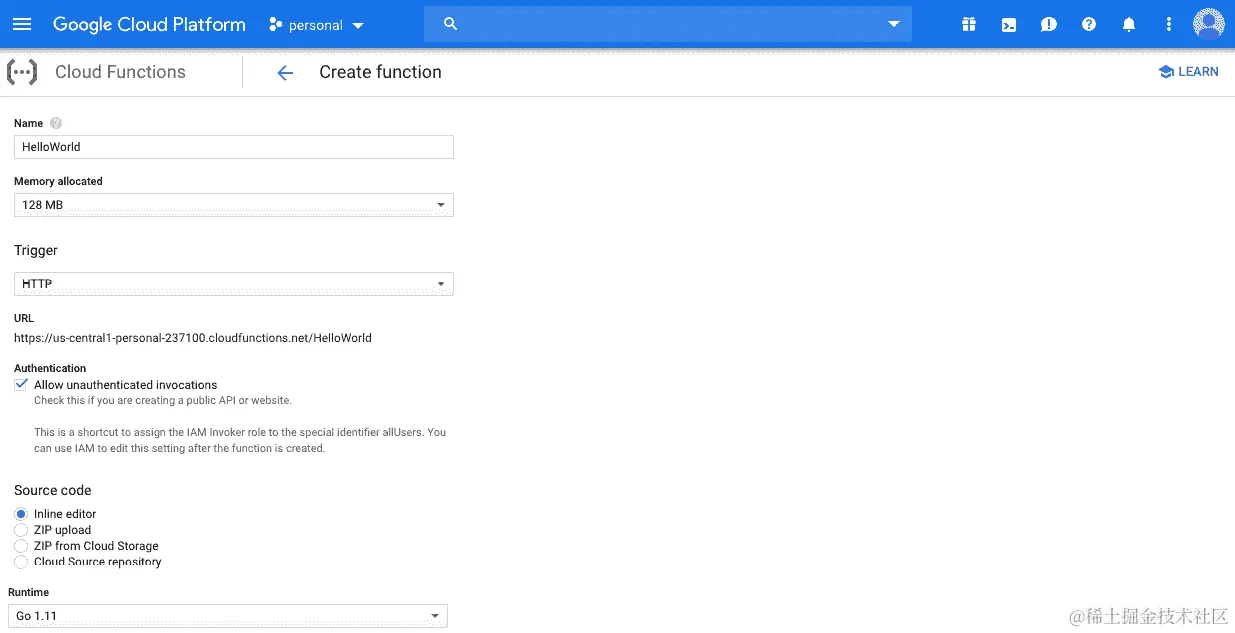Open the notifications bell
This screenshot has height=633, width=1235.
click(1129, 24)
